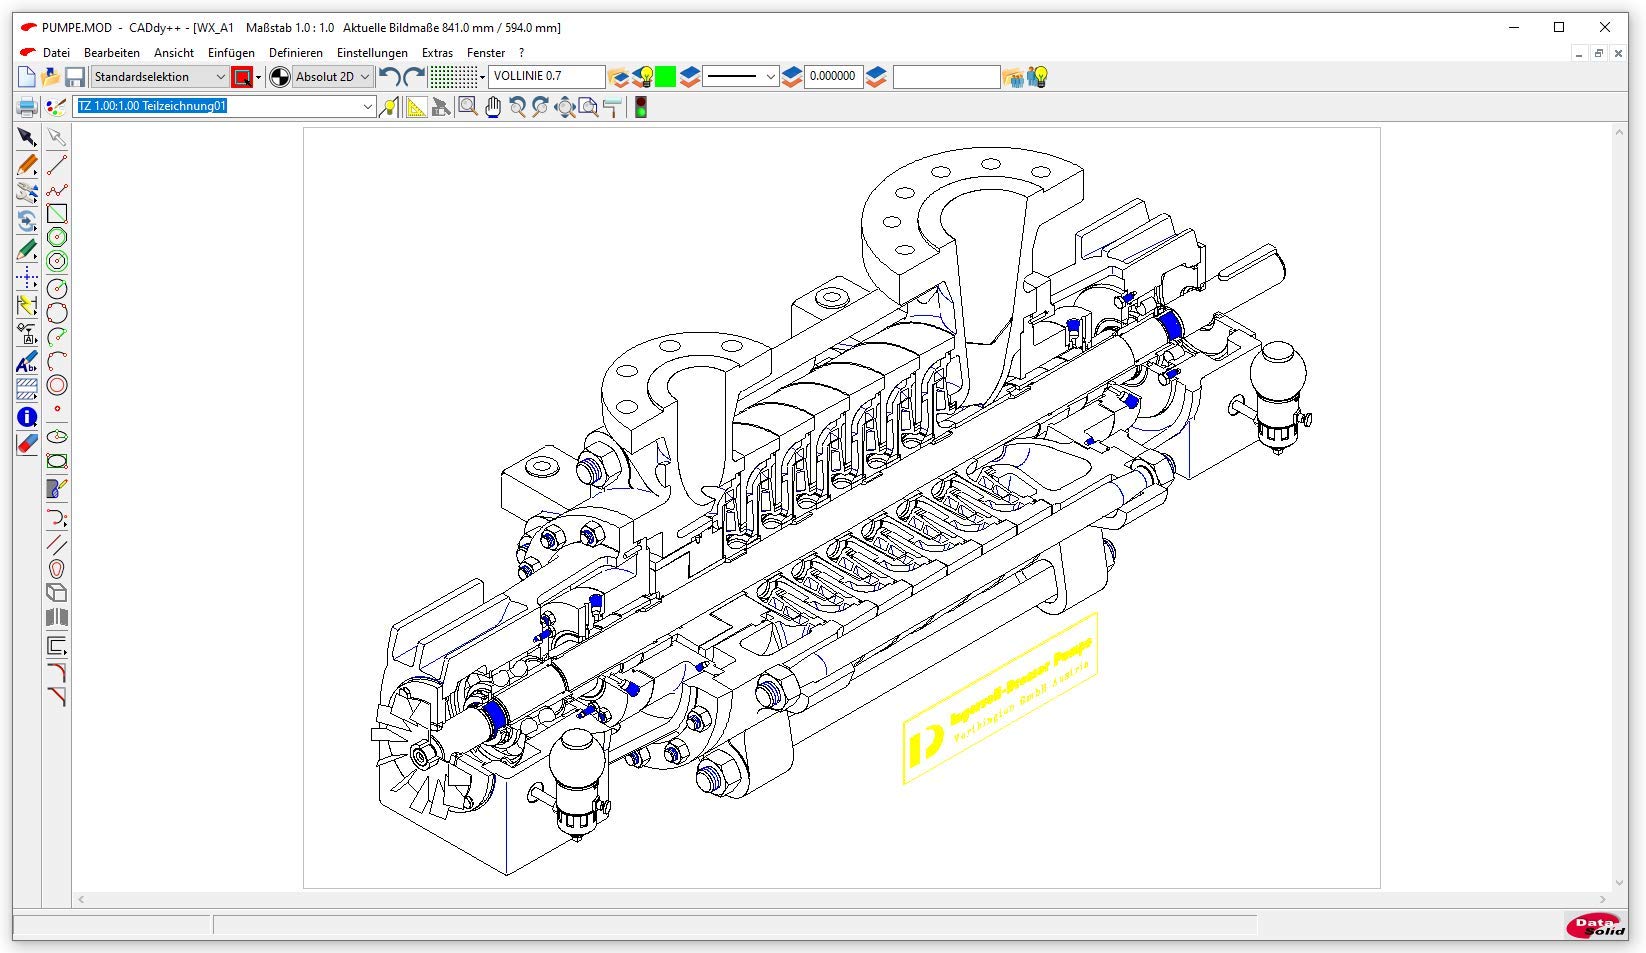Open the arrow next to grid pattern icon

[482, 77]
